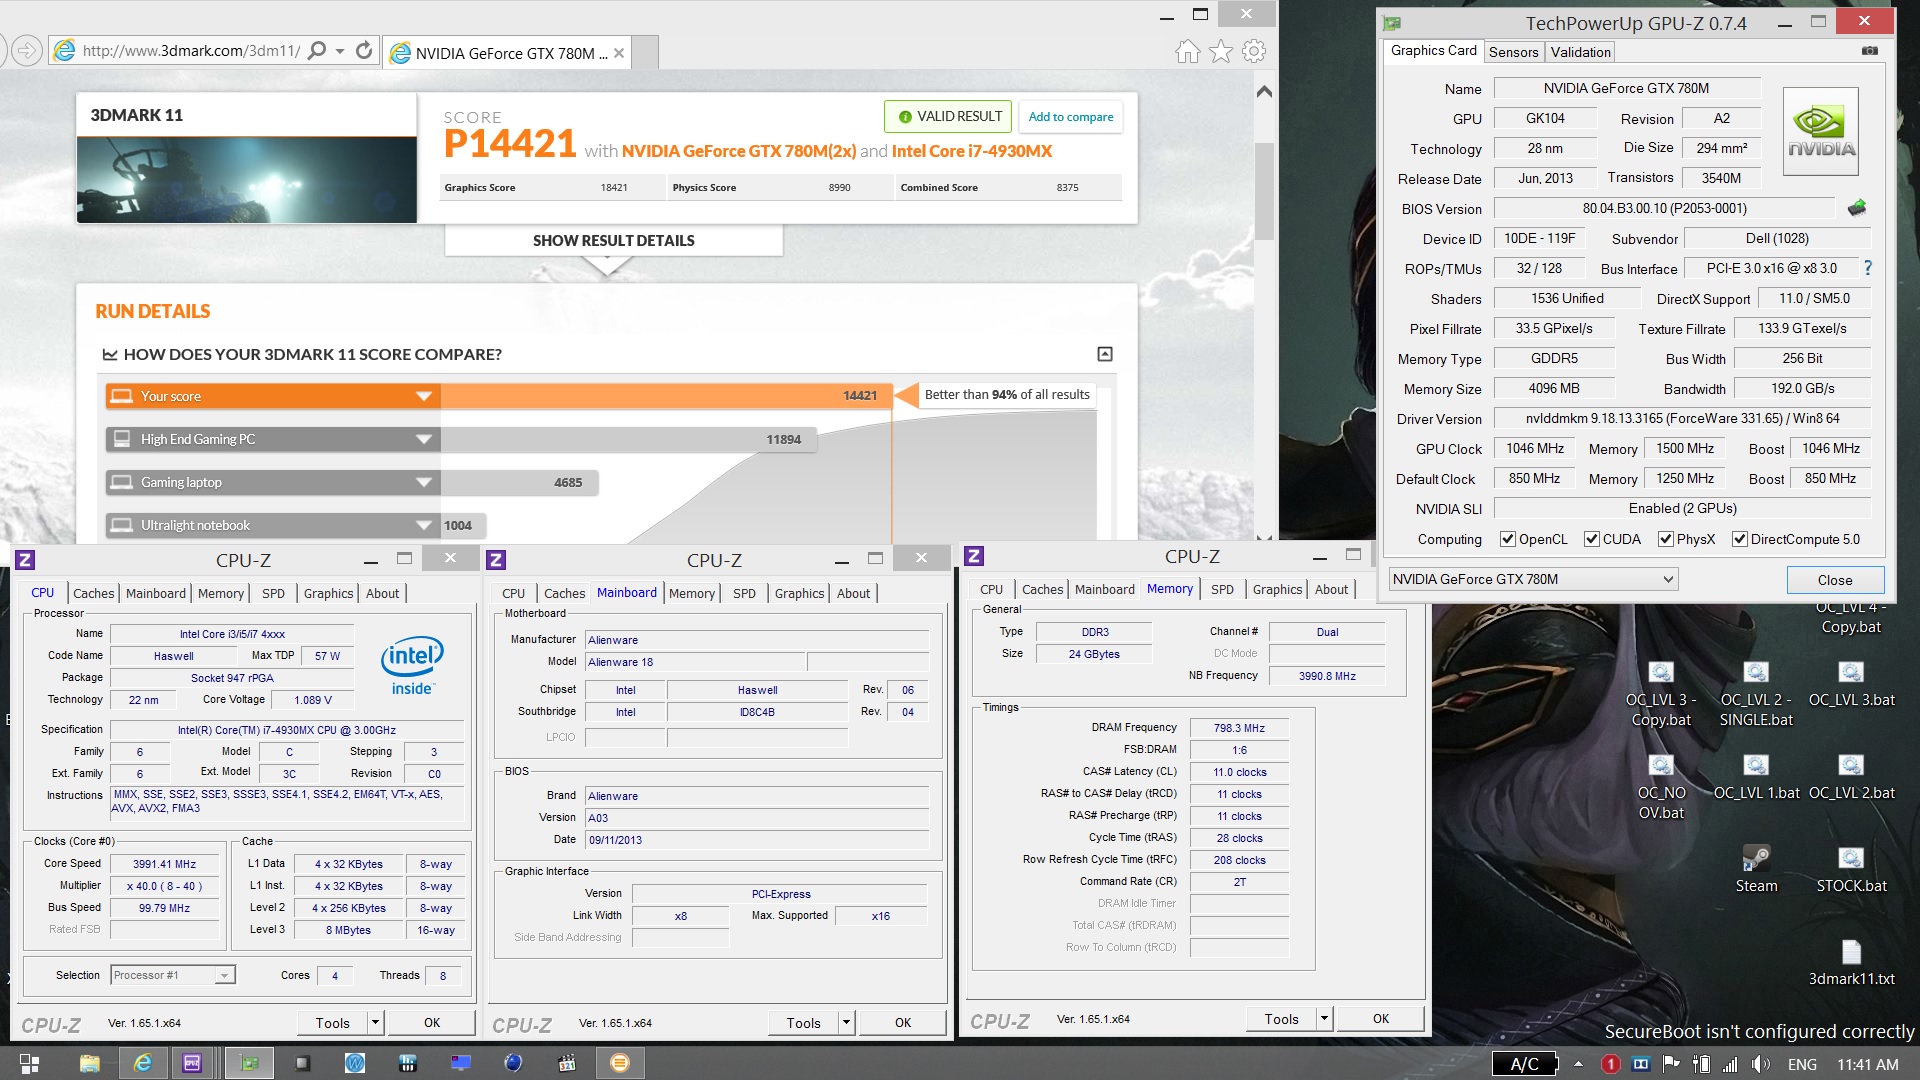The width and height of the screenshot is (1920, 1080).
Task: Open the STOCK.bat desktop icon
Action: click(1851, 870)
